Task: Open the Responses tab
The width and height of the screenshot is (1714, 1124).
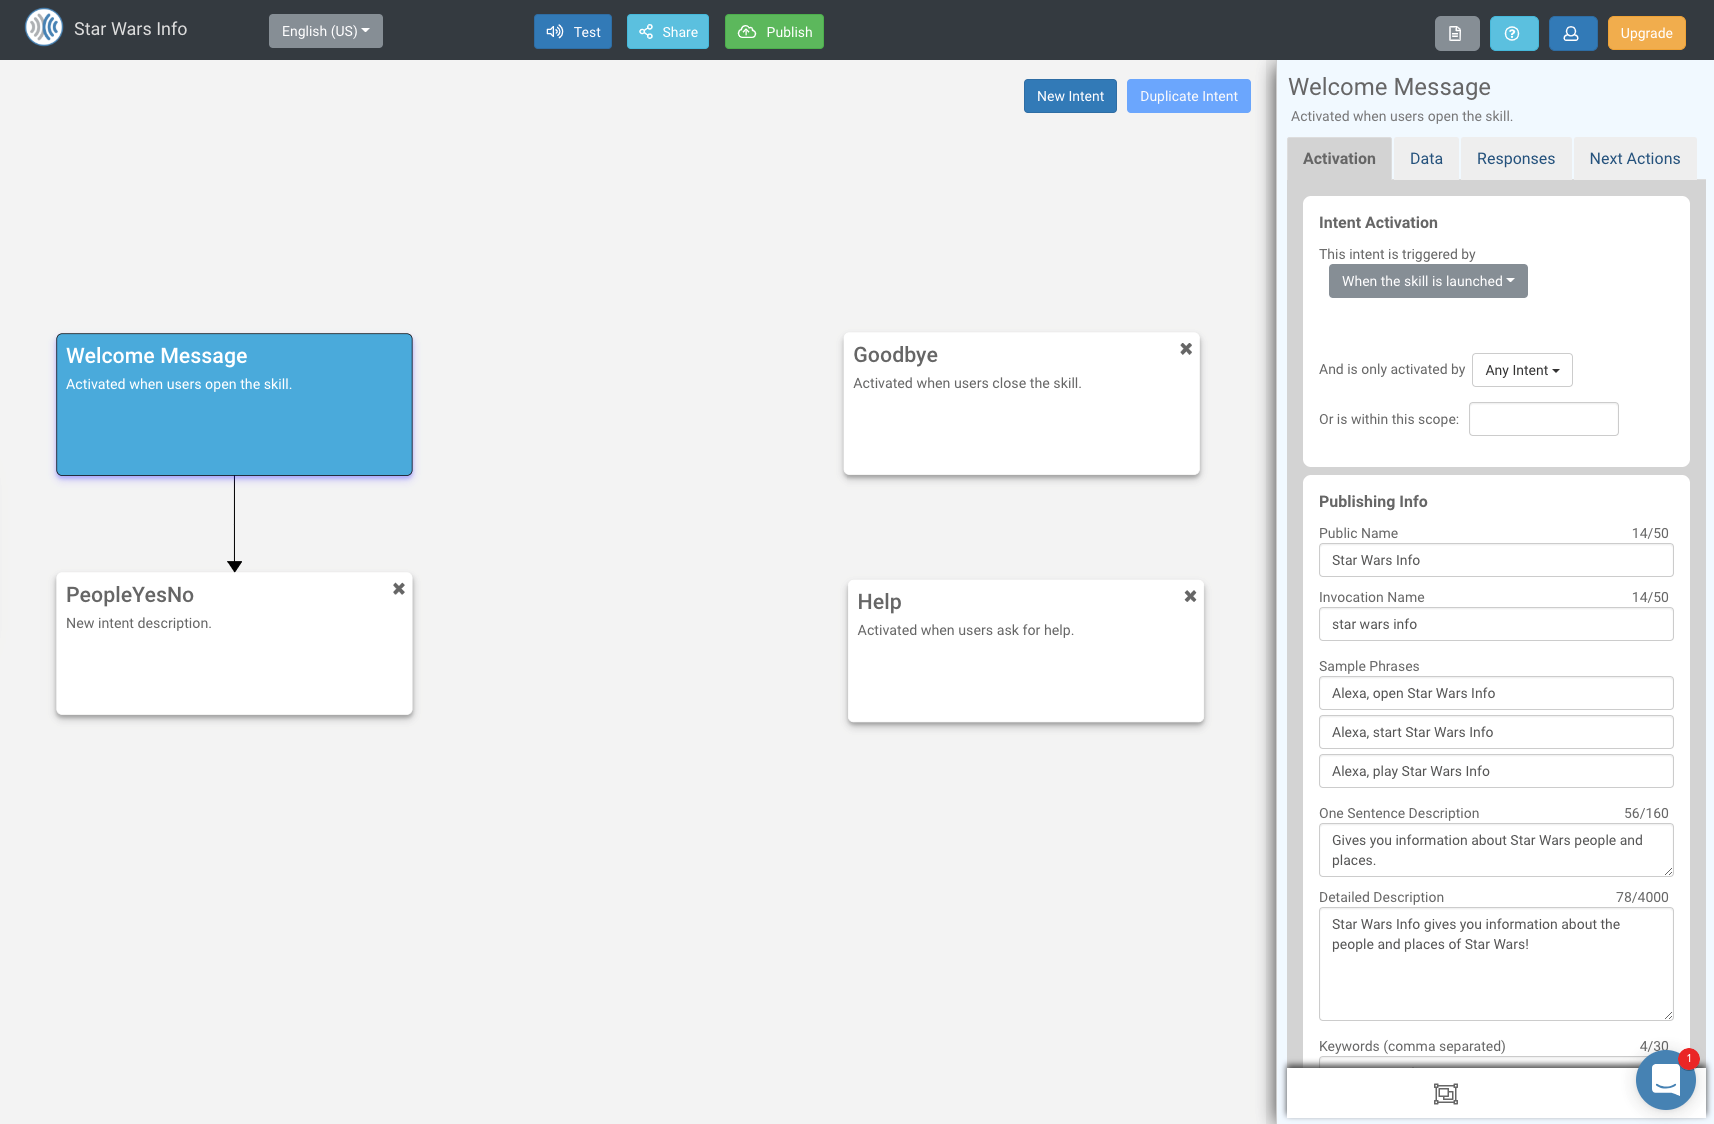Action: (1516, 158)
